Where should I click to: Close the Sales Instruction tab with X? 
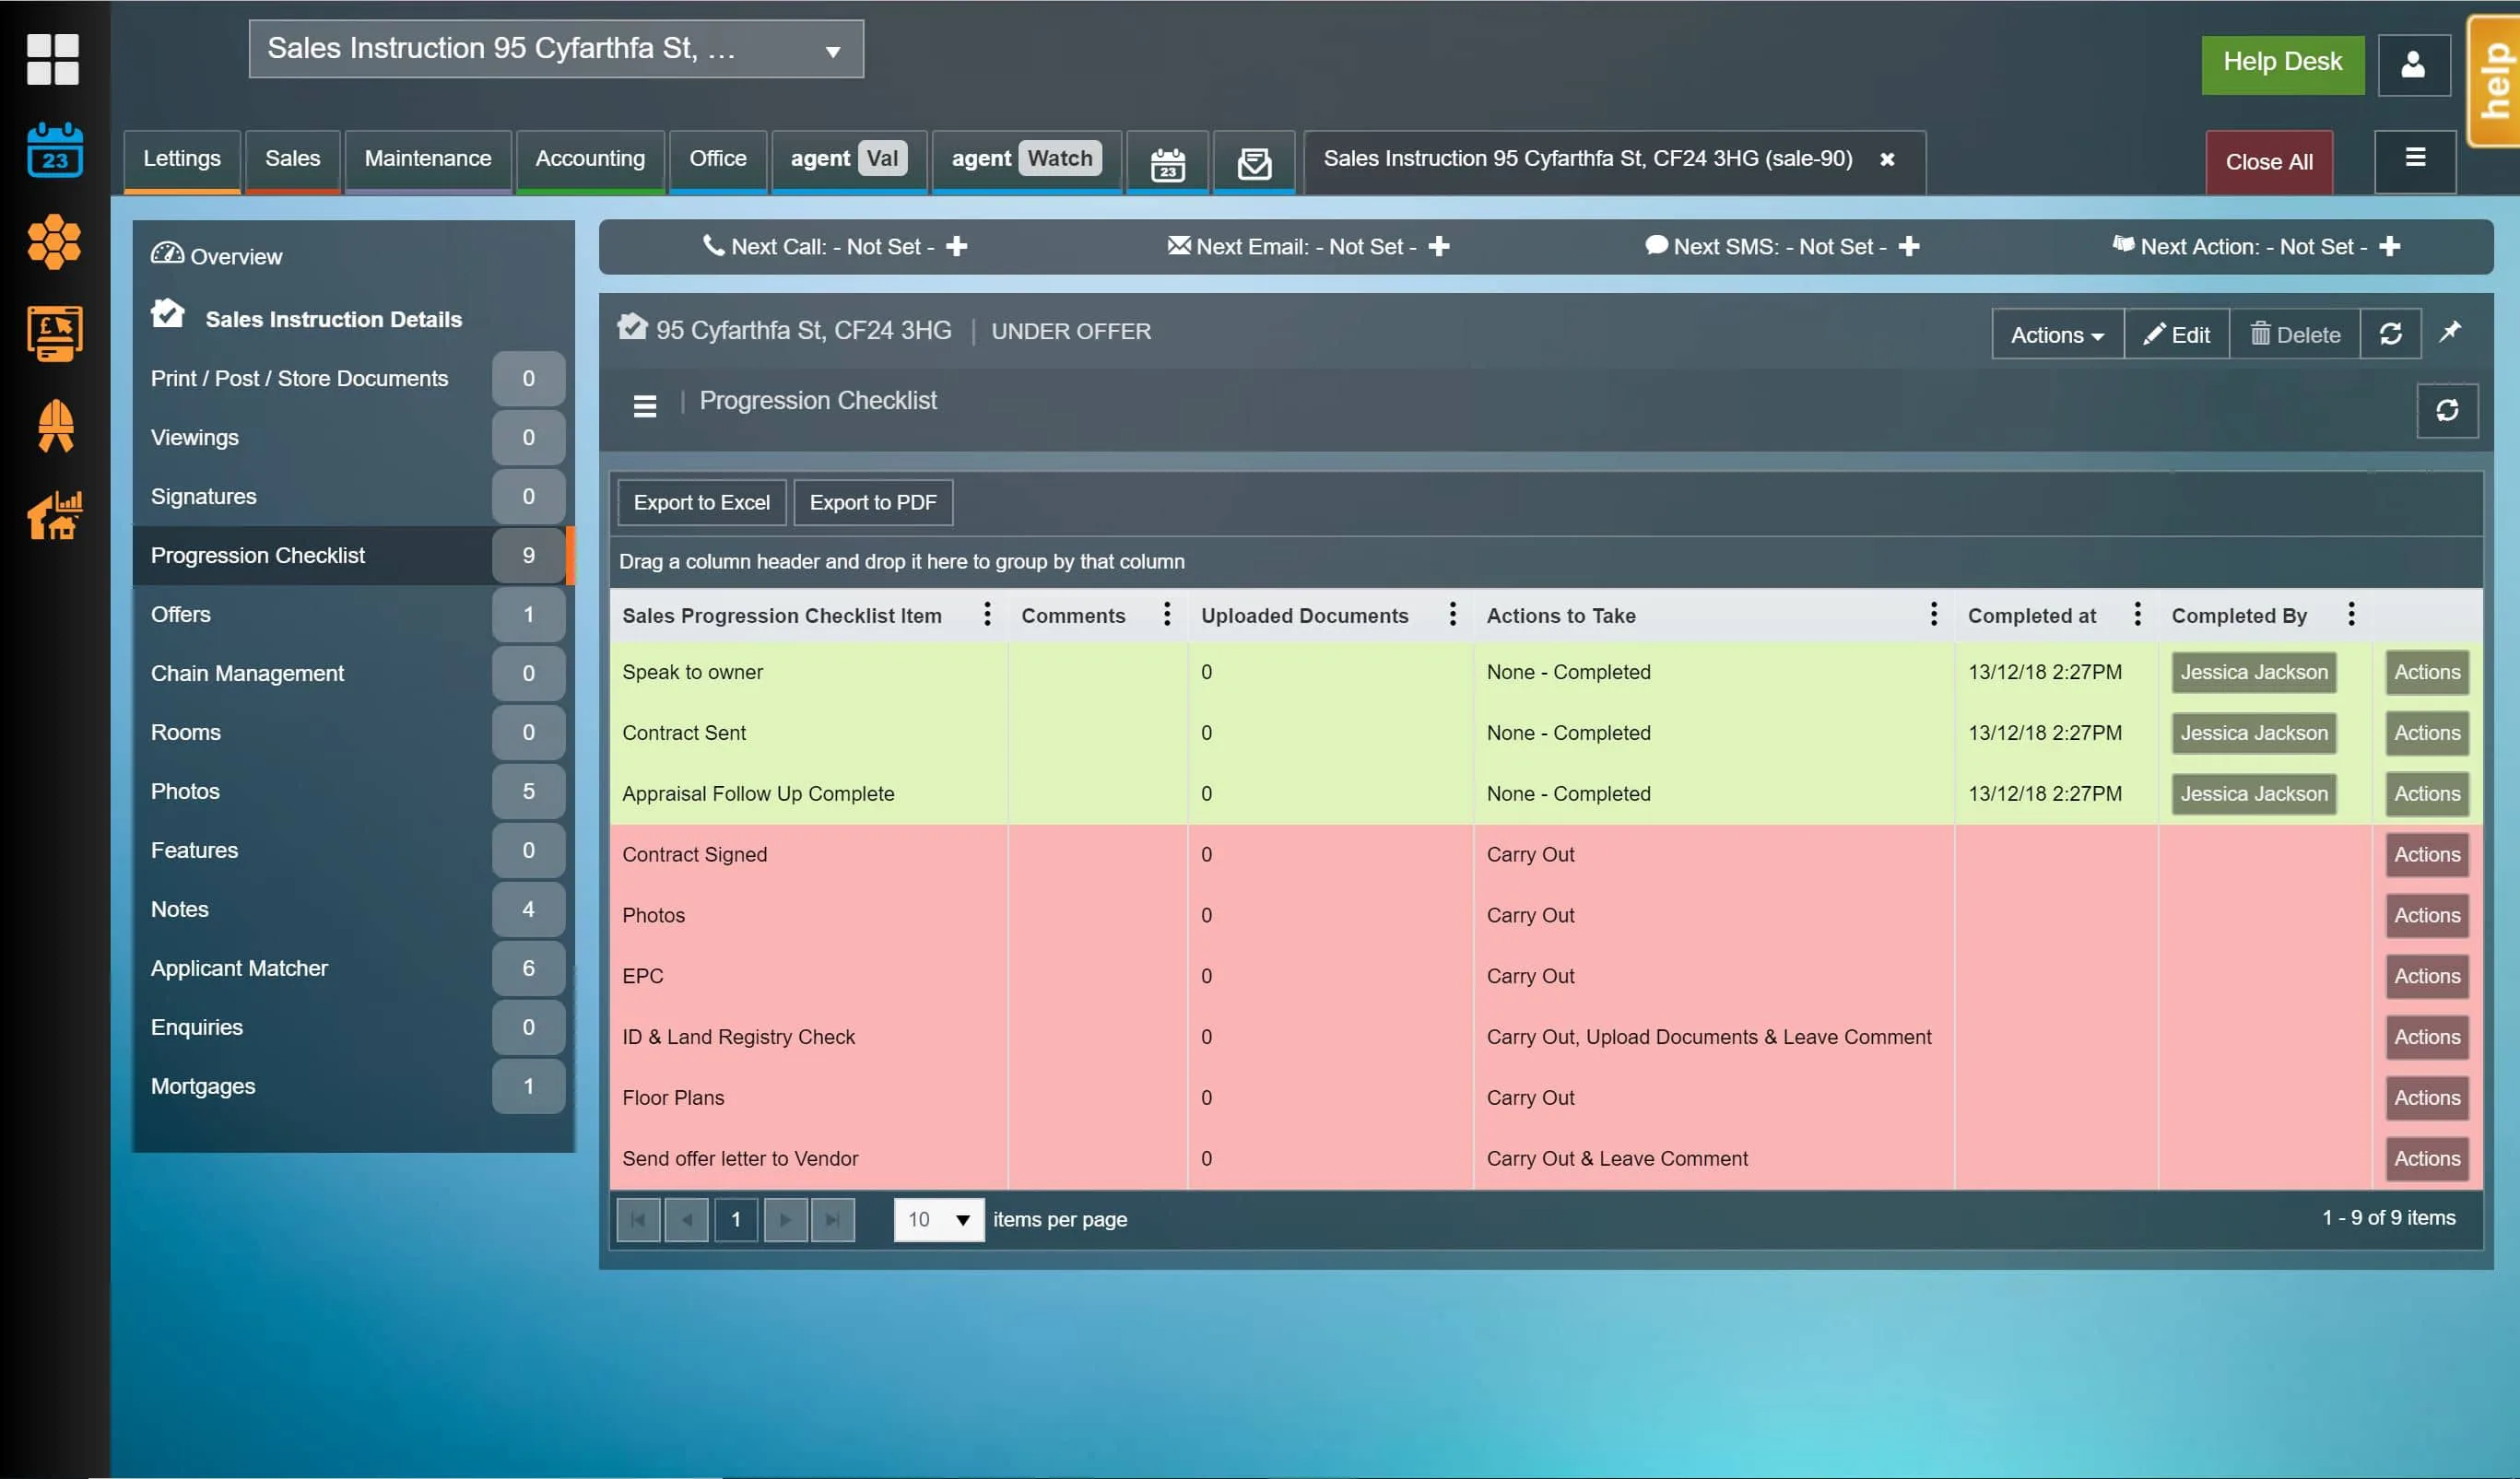[1887, 159]
